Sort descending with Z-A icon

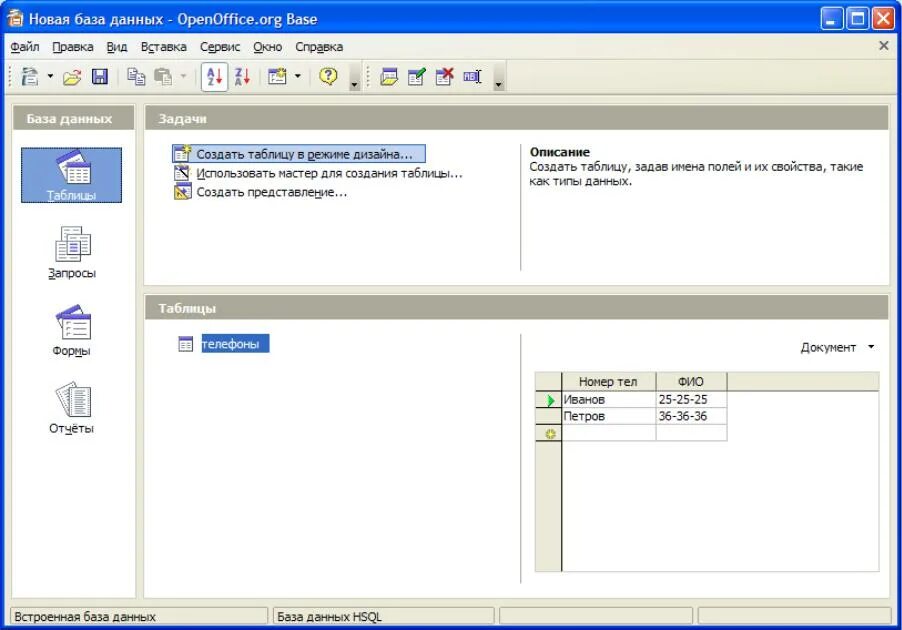(242, 77)
